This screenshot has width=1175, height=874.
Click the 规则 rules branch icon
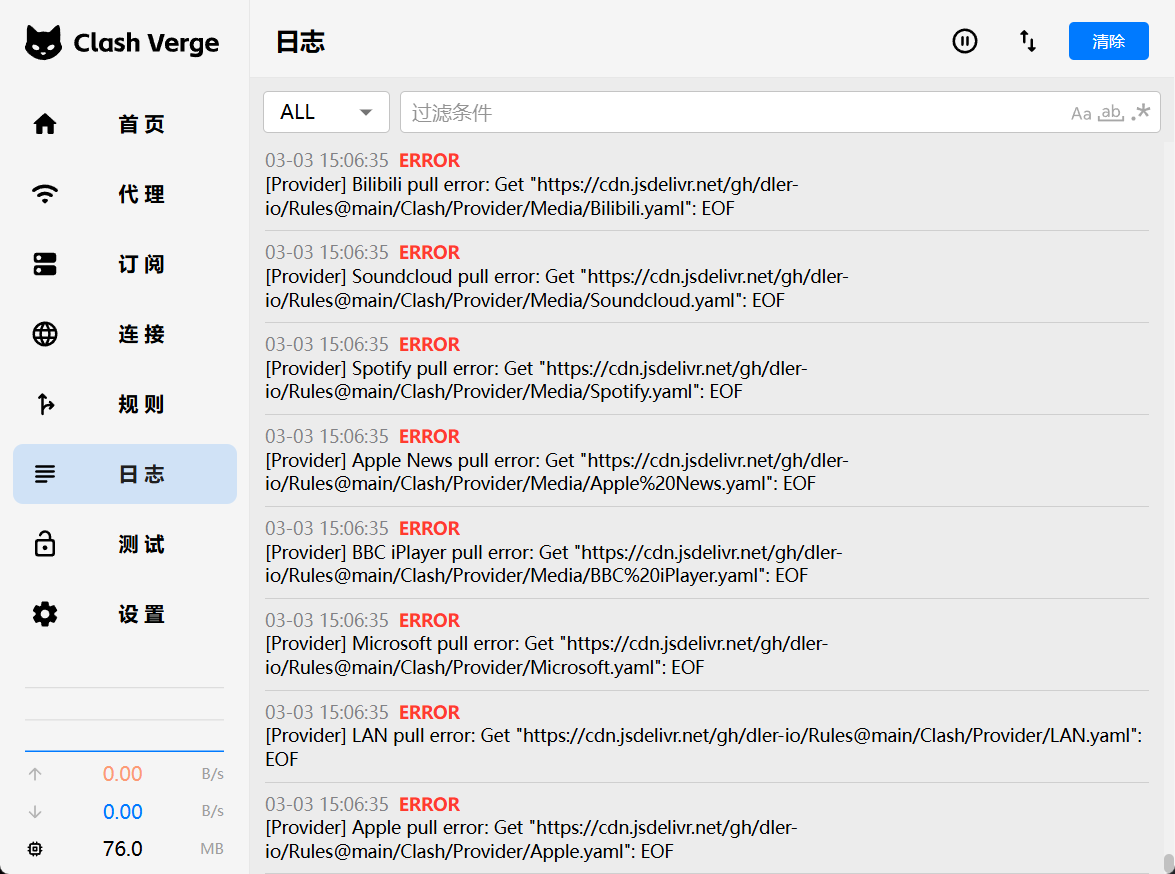pos(45,404)
